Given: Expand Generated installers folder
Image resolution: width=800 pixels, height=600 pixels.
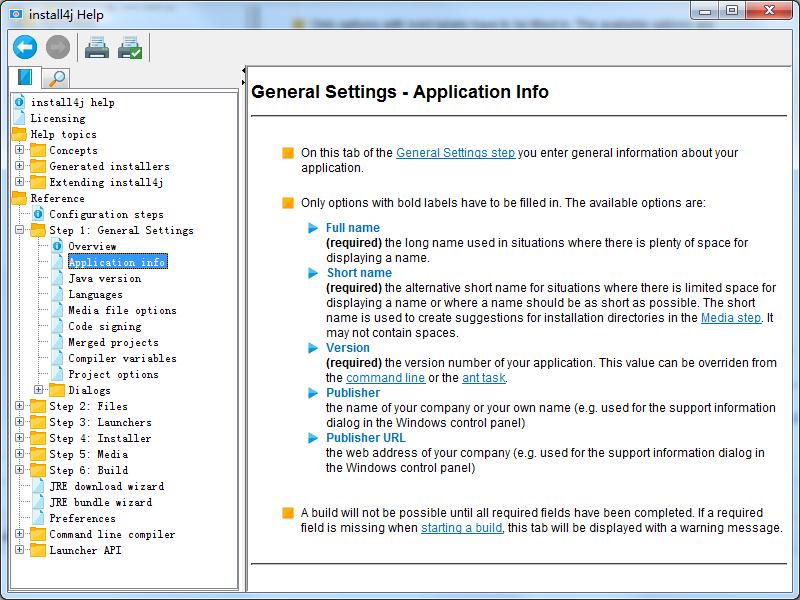Looking at the screenshot, I should tap(19, 165).
